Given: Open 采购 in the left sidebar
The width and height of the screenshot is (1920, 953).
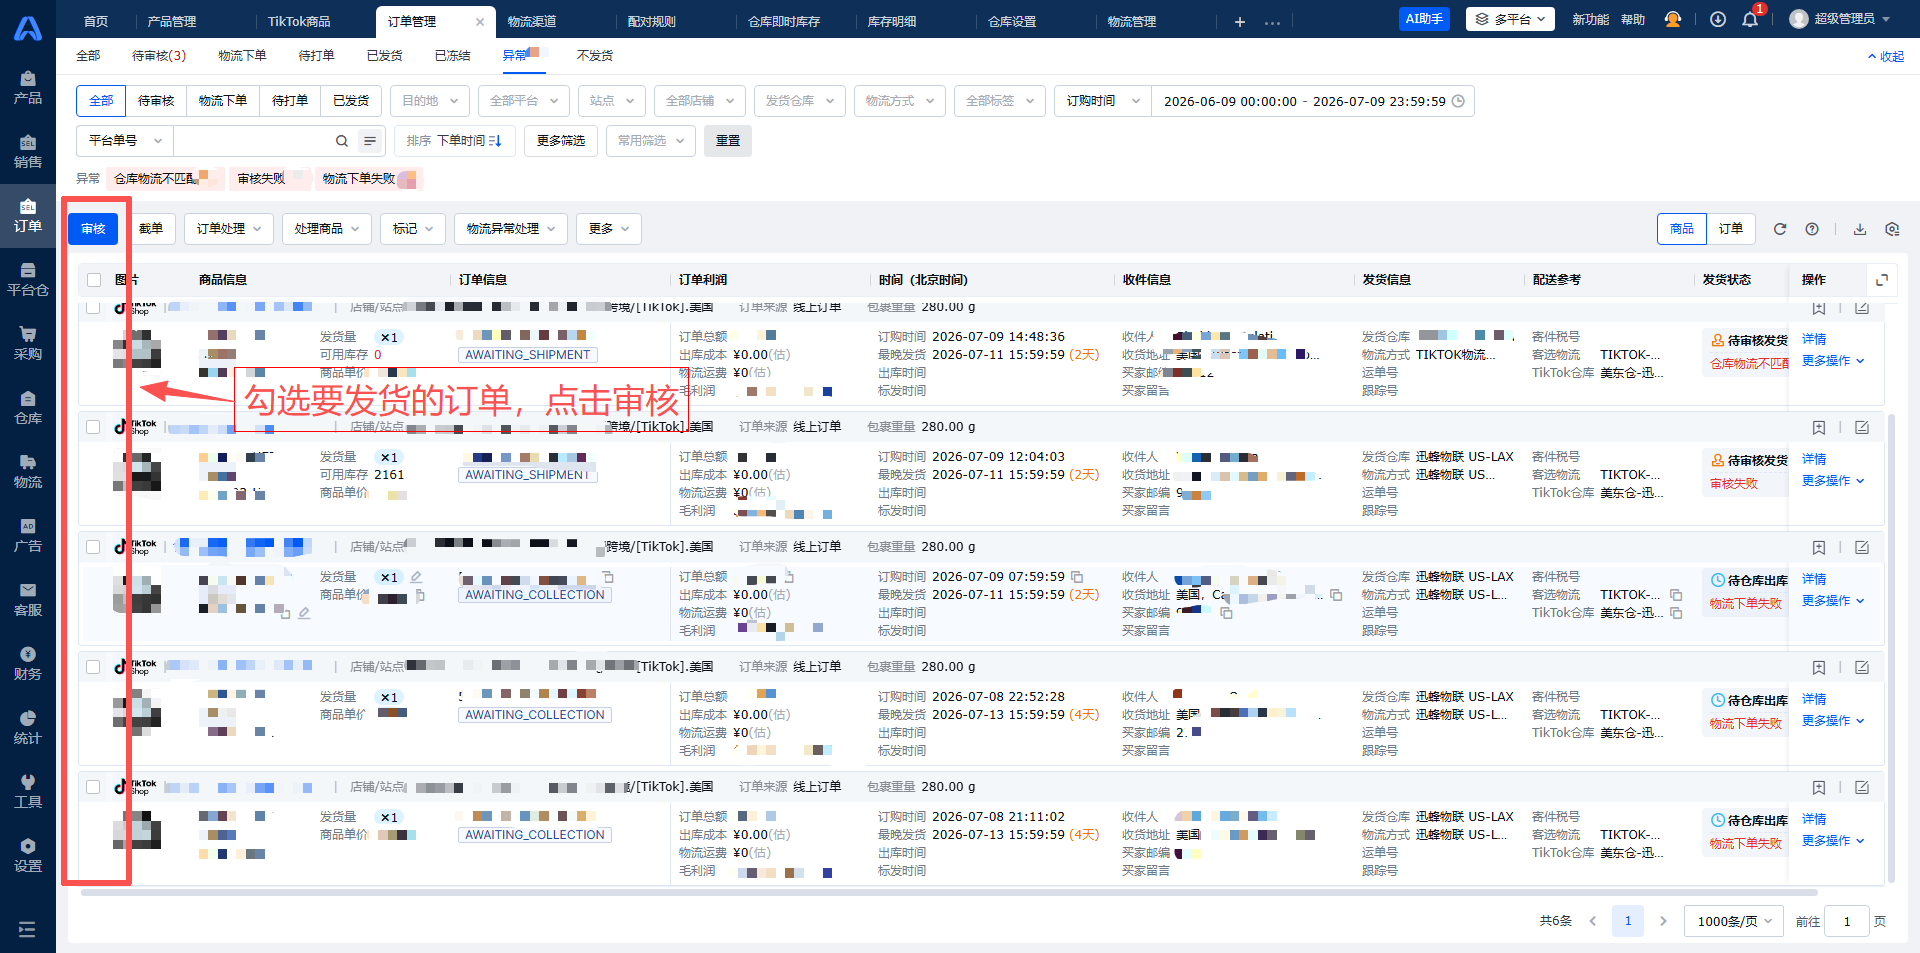Looking at the screenshot, I should coord(28,344).
